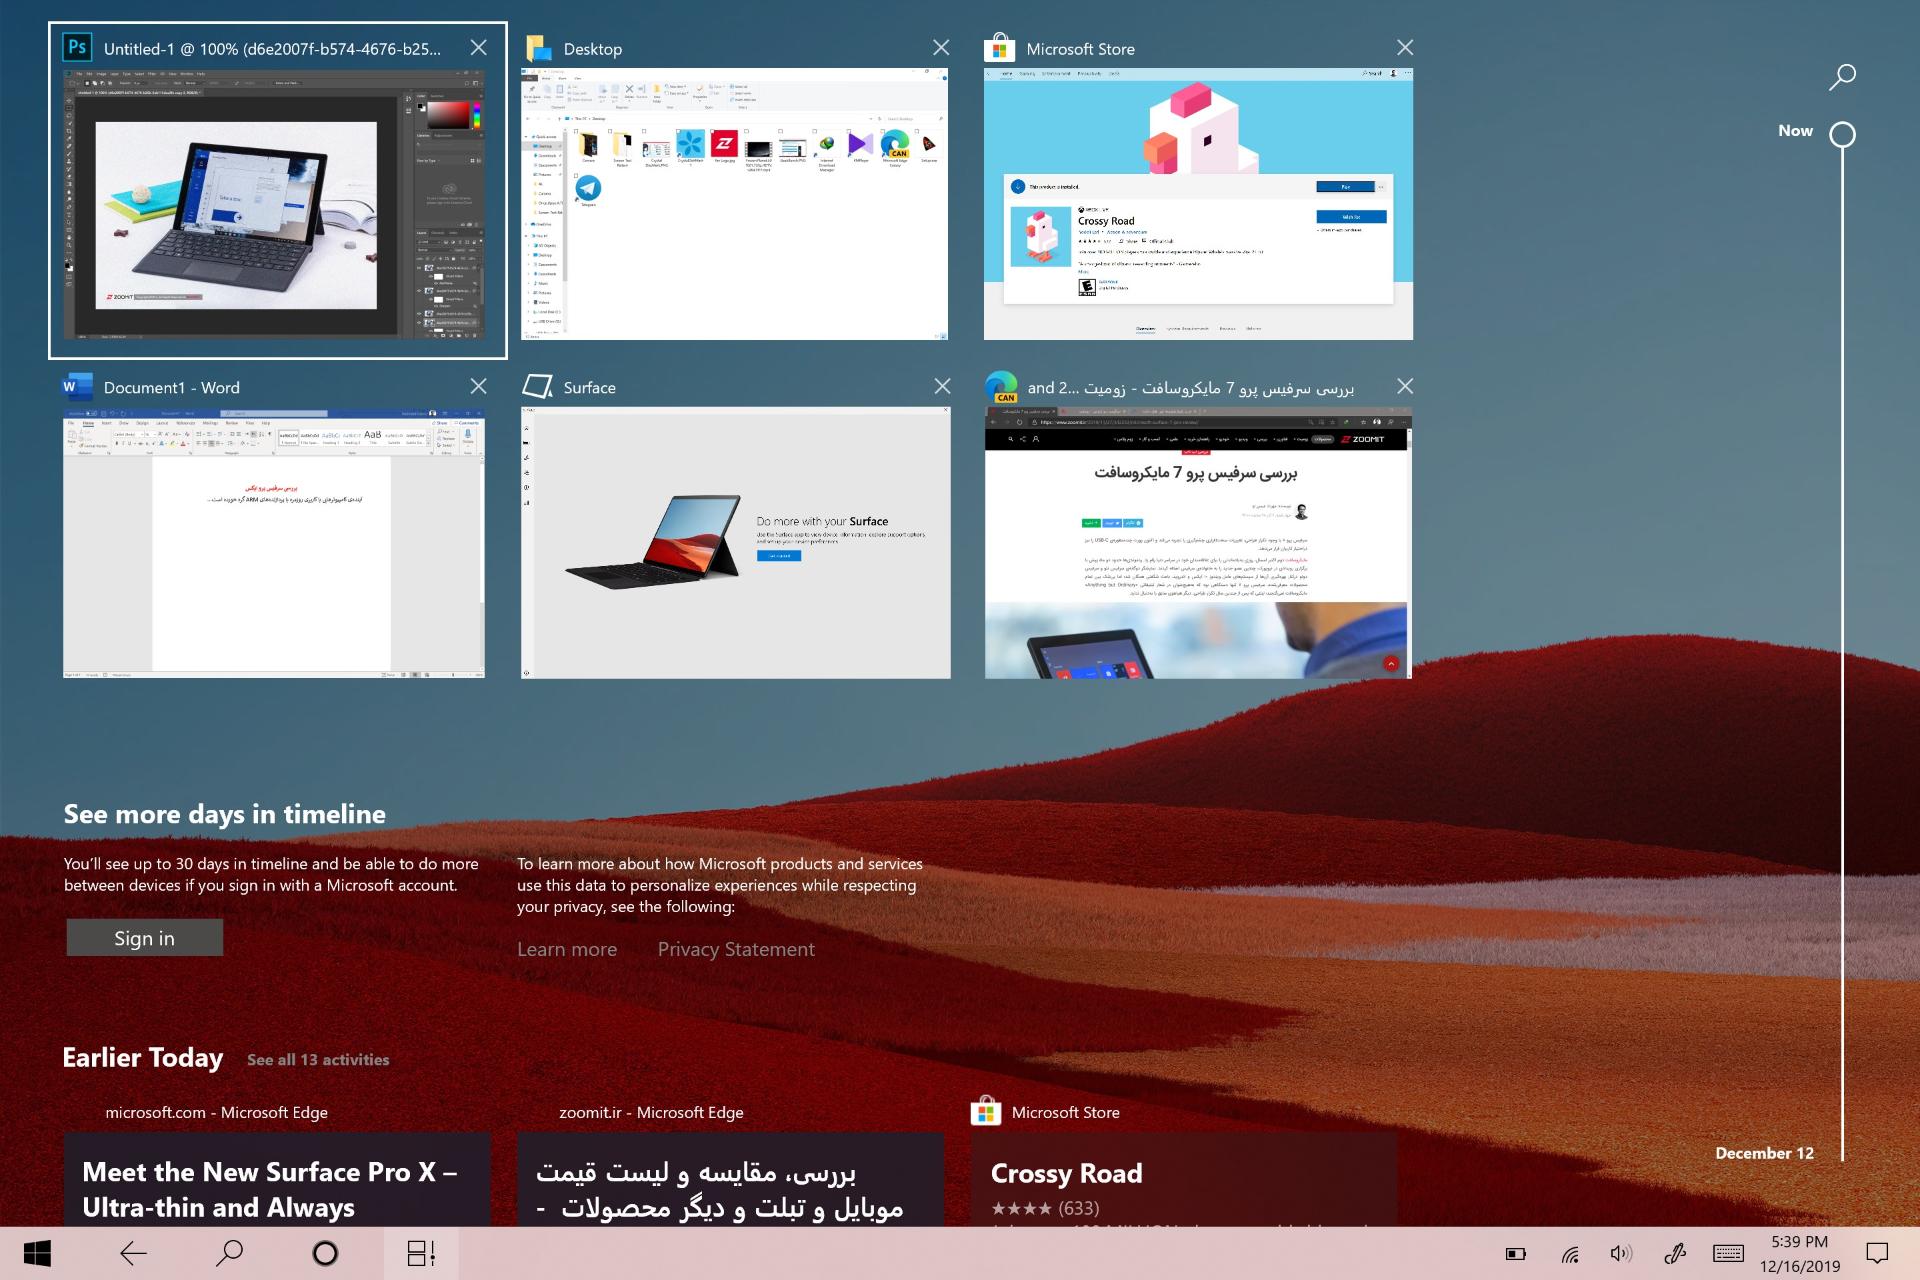Image resolution: width=1920 pixels, height=1280 pixels.
Task: Click the Now marker on the timeline
Action: 1842,134
